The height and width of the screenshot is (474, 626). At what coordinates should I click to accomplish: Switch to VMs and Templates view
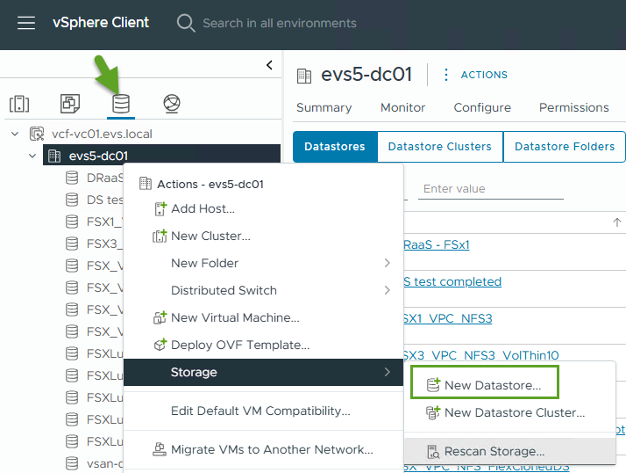tap(70, 103)
